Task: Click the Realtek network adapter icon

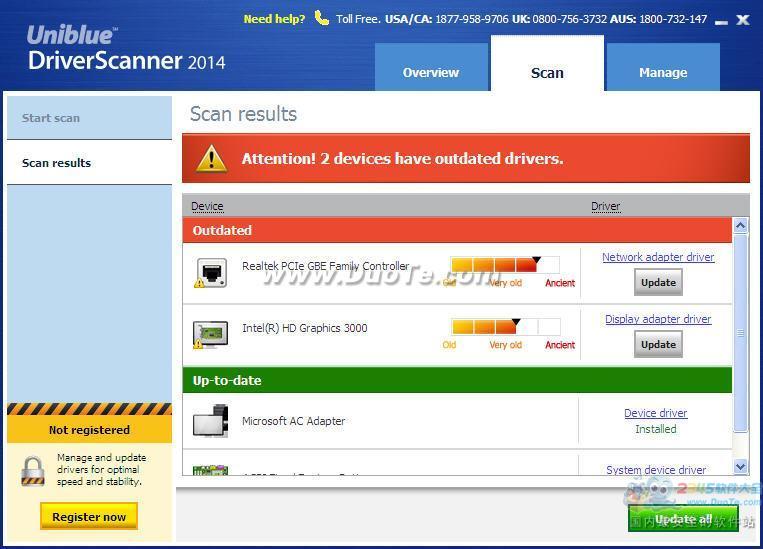Action: tap(211, 273)
